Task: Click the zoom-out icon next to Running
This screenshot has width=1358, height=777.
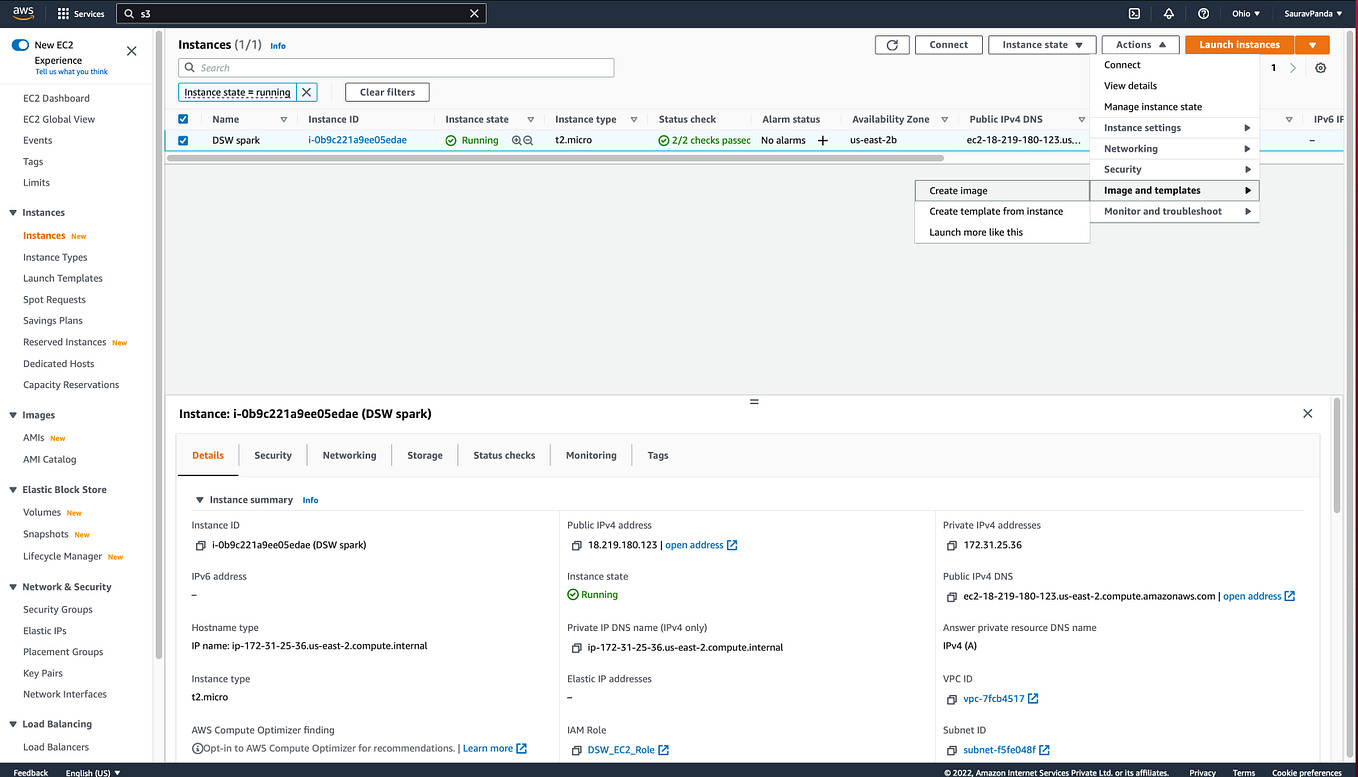Action: [528, 141]
